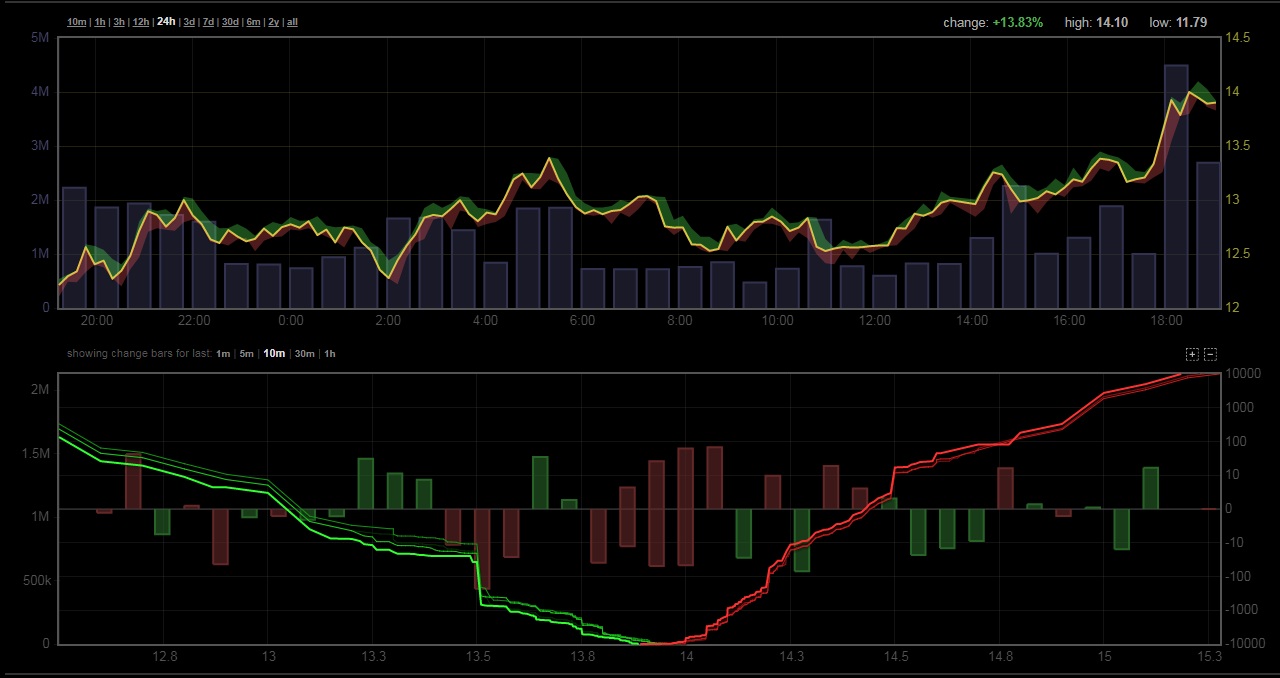Display the 30d price history
1280x678 pixels.
[230, 22]
